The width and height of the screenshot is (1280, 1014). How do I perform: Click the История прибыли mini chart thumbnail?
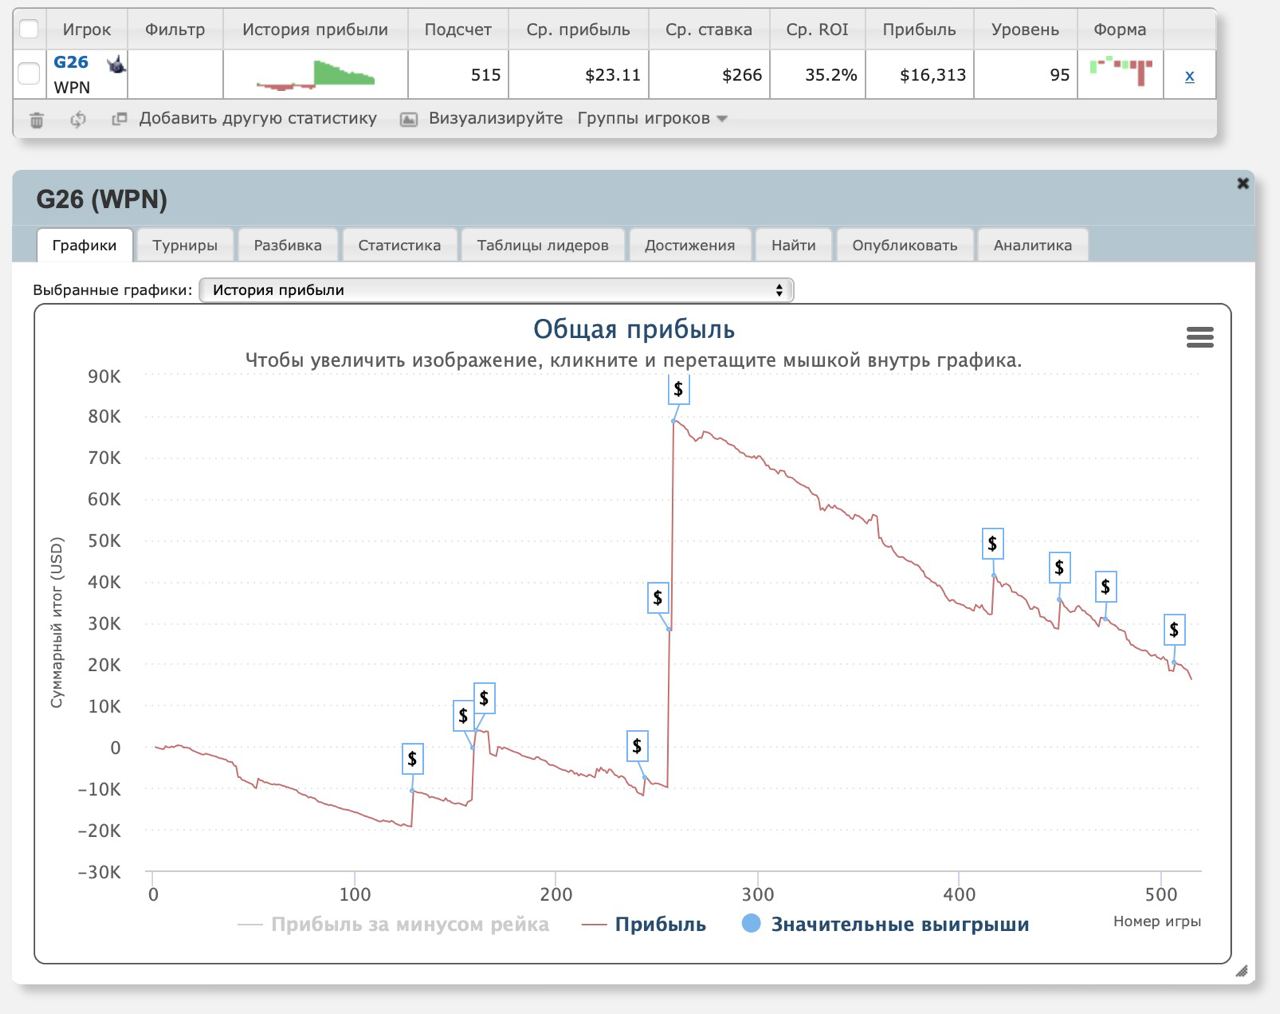coord(315,75)
